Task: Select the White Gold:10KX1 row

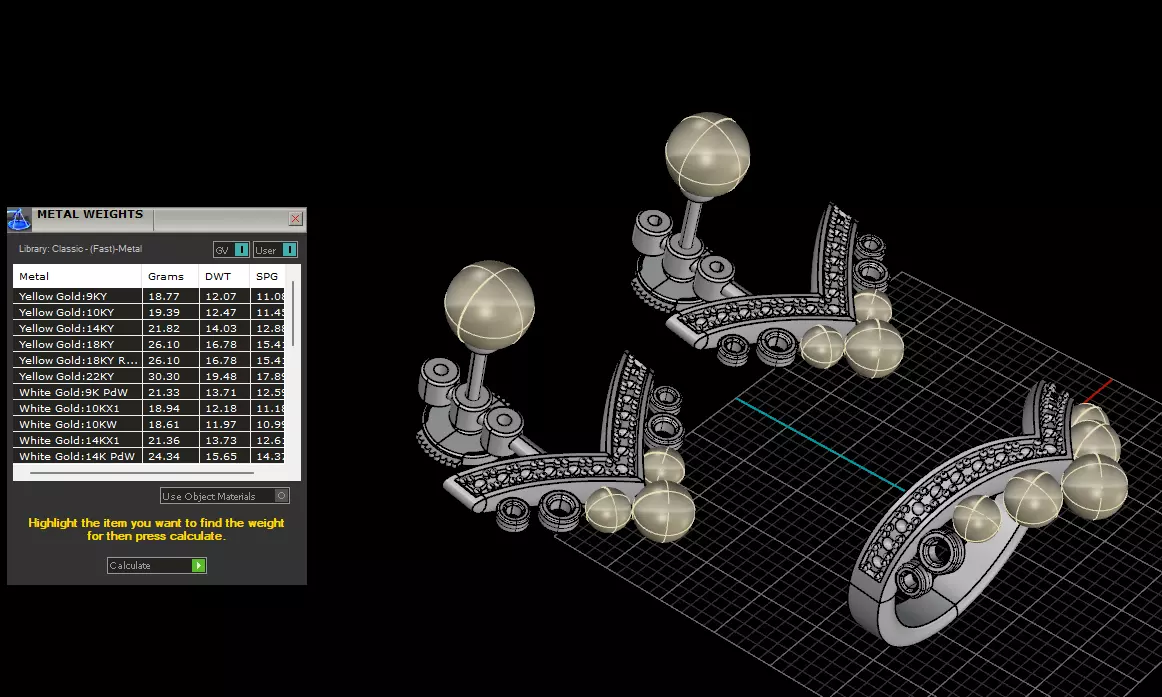Action: click(x=148, y=408)
